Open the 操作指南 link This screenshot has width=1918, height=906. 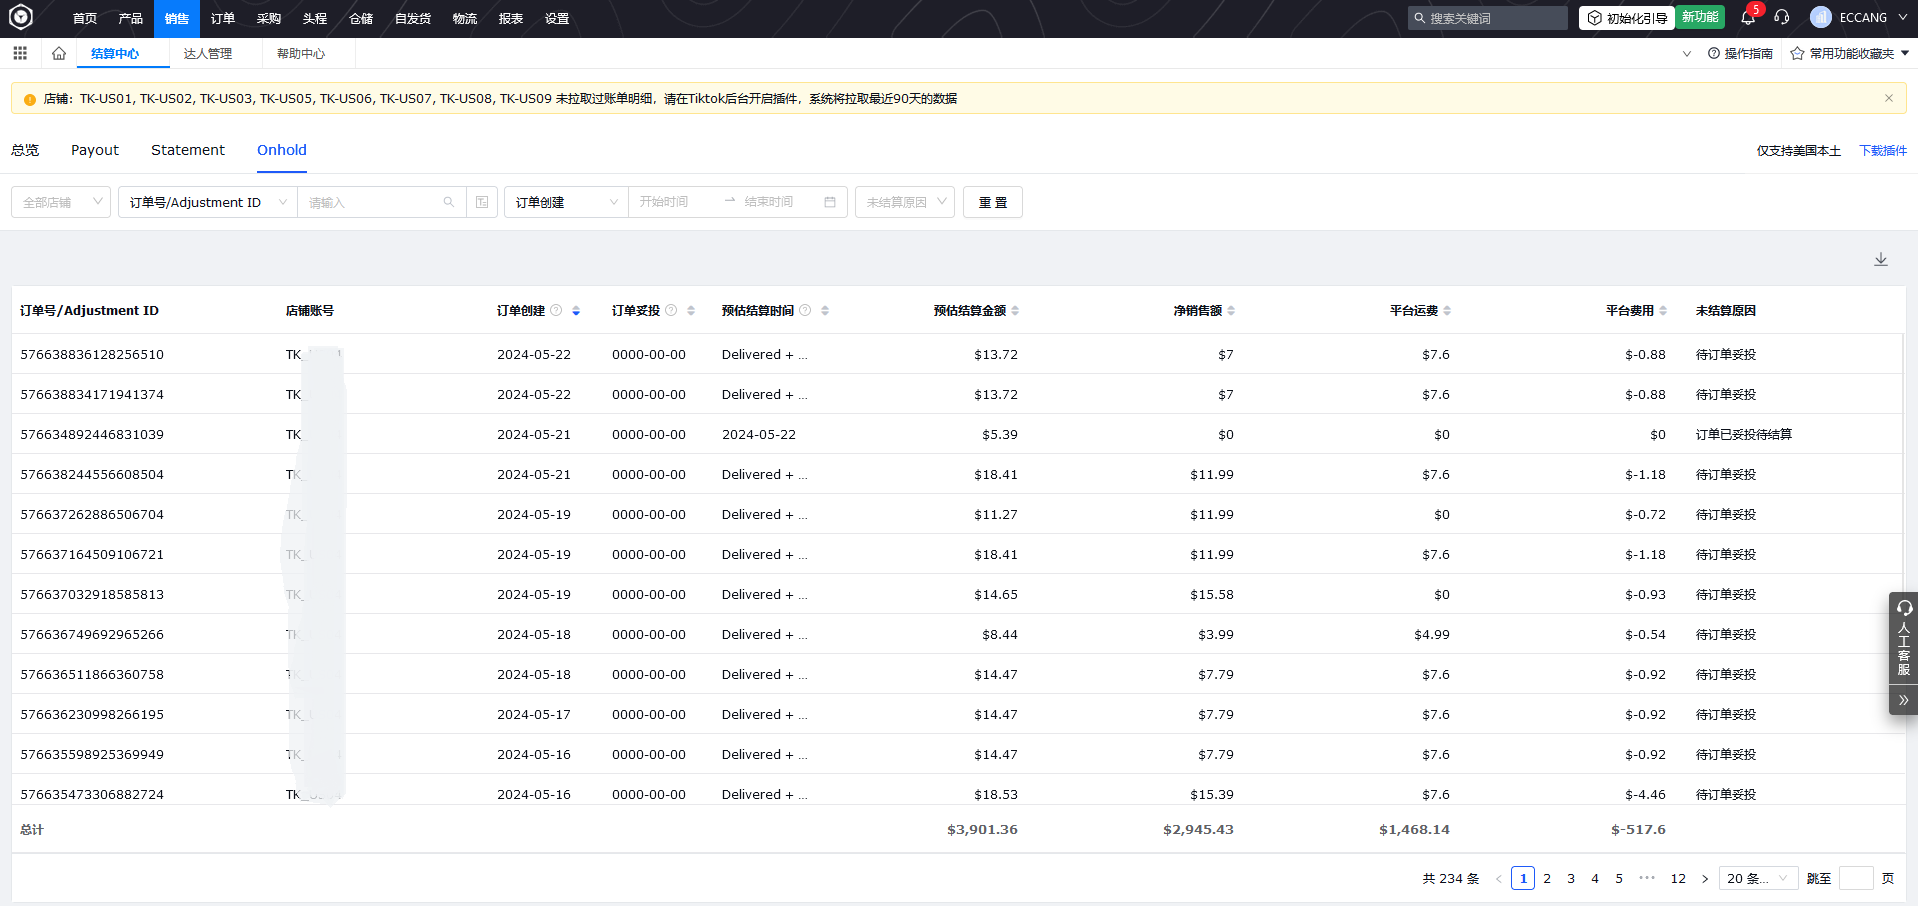tap(1741, 53)
